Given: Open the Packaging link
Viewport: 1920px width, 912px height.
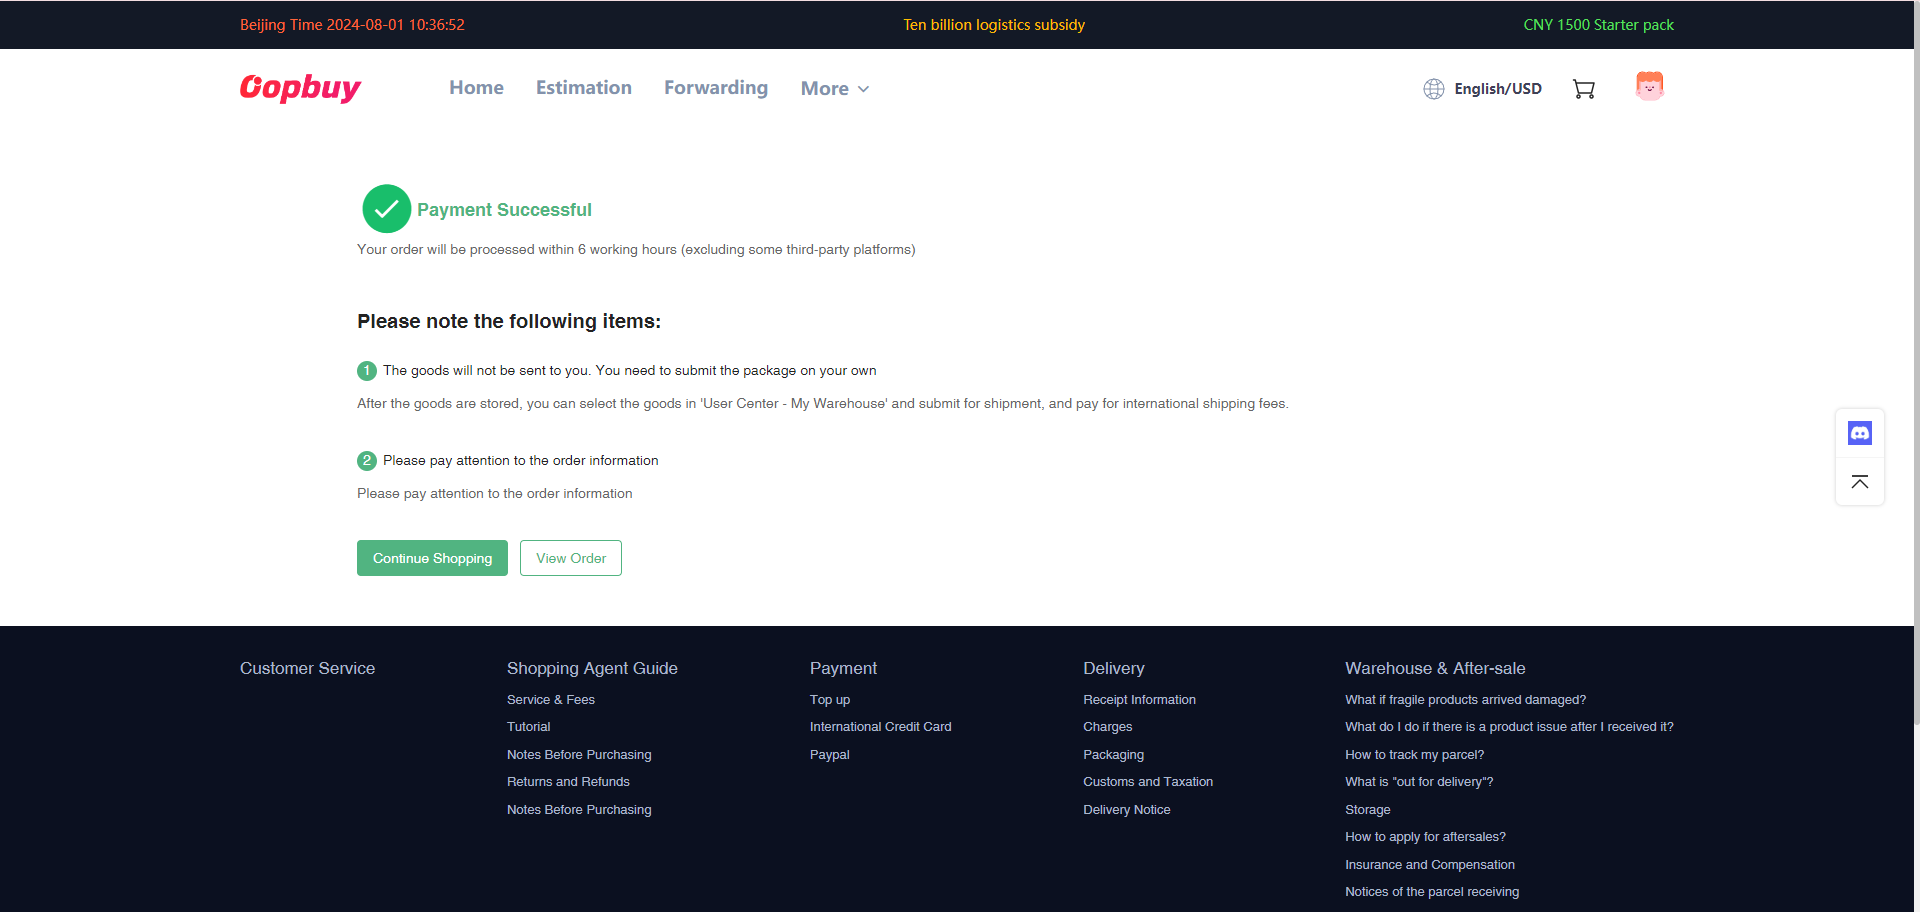Looking at the screenshot, I should click(1113, 755).
